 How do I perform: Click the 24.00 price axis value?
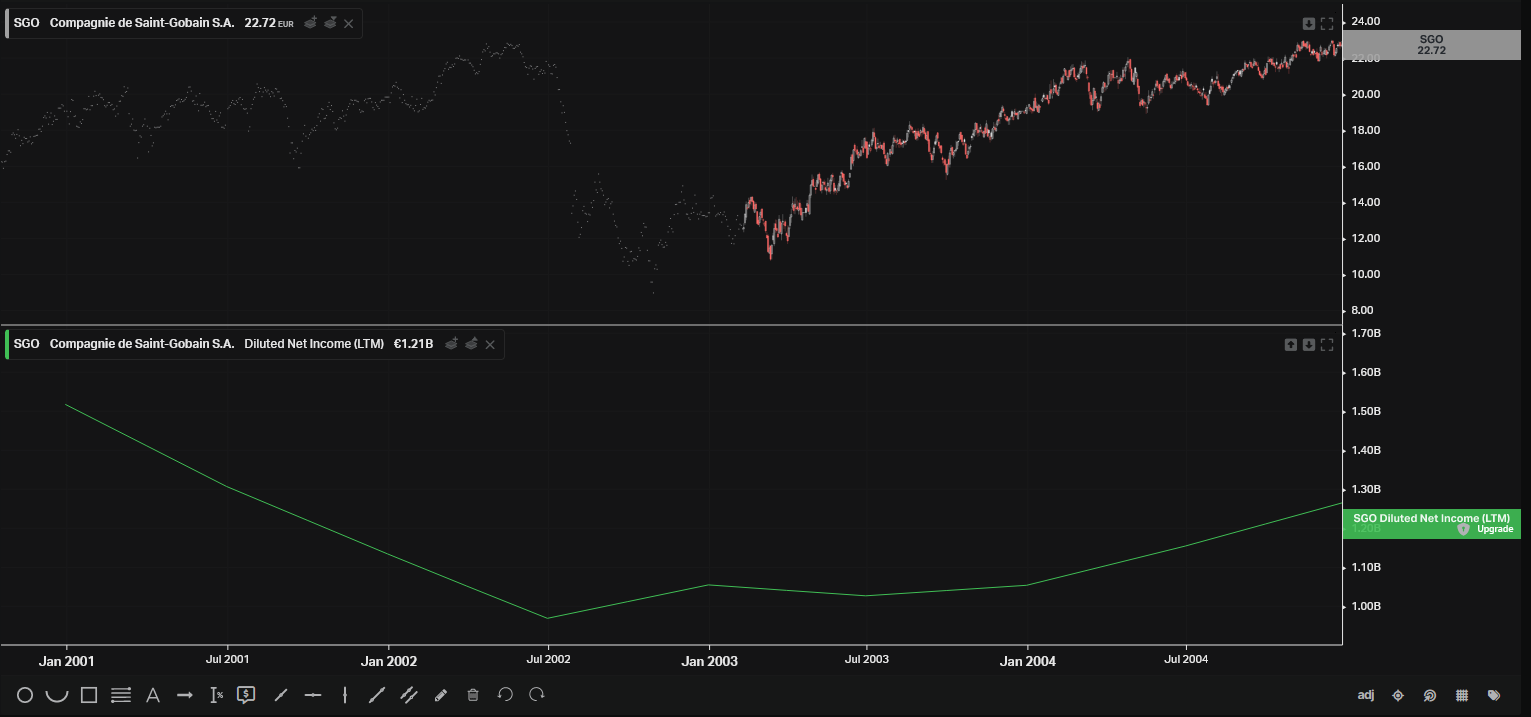(1366, 22)
